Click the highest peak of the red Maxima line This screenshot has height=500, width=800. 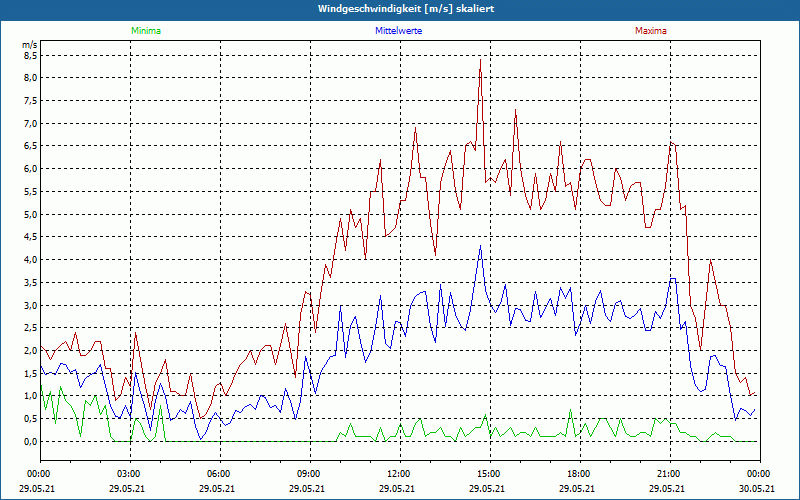(x=481, y=60)
